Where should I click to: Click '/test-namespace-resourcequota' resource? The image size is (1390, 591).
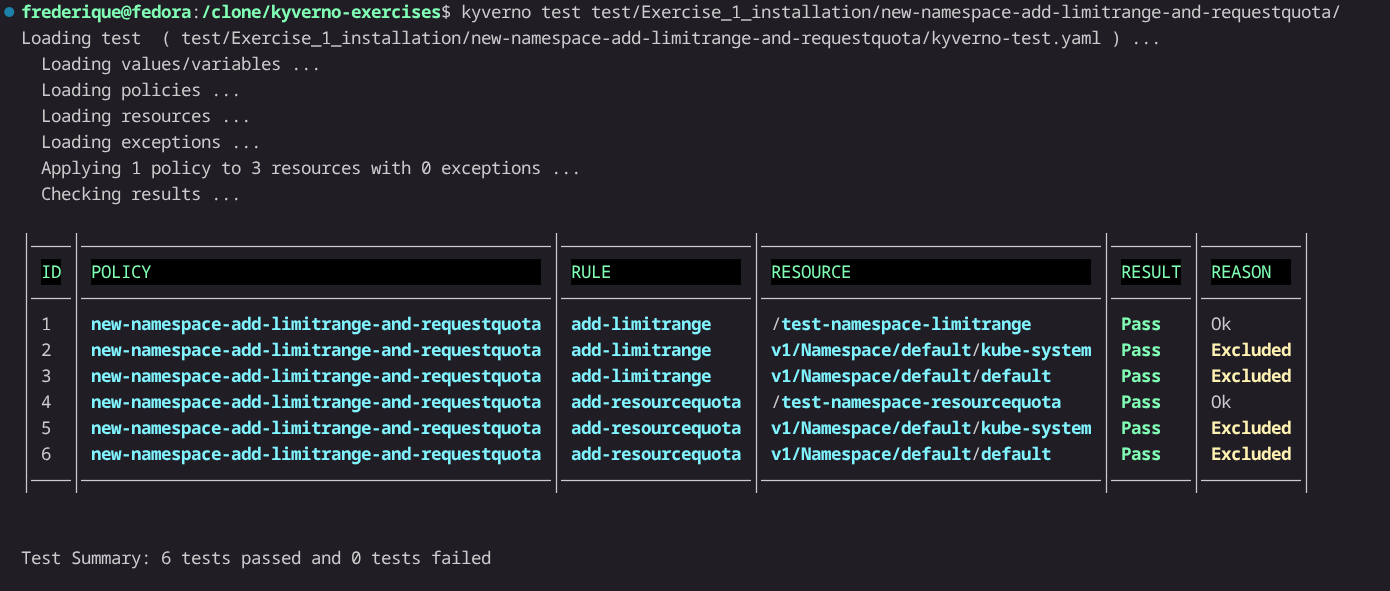pyautogui.click(x=916, y=402)
